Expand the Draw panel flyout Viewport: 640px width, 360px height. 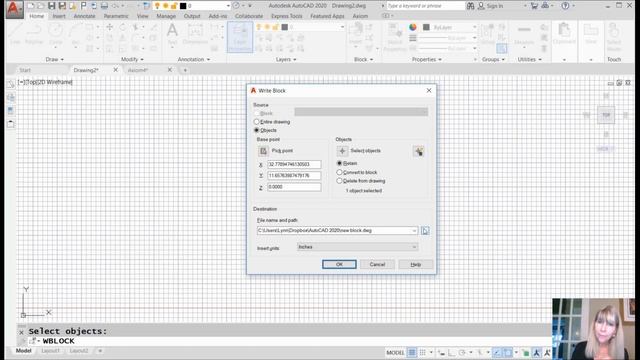point(54,60)
